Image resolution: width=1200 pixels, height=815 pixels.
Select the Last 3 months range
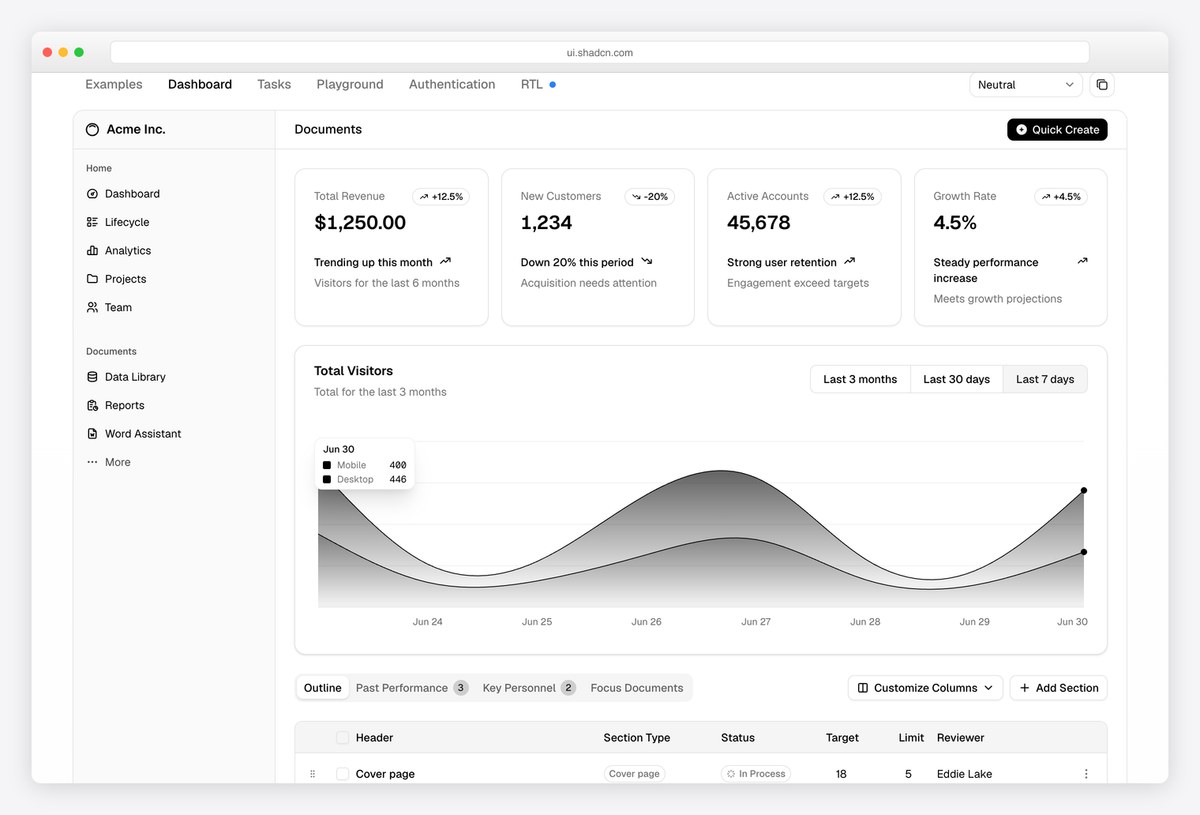860,379
